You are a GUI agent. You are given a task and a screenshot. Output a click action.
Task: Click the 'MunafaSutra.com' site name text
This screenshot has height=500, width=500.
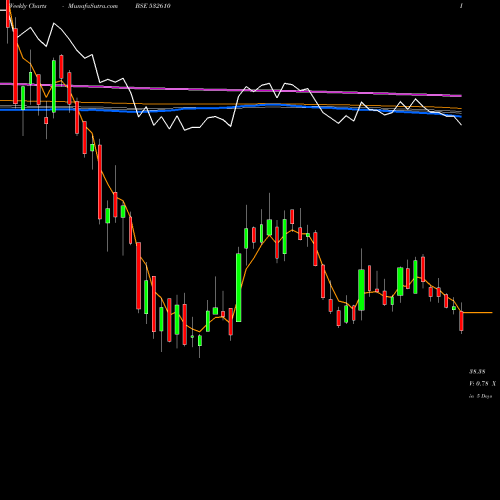point(93,6)
